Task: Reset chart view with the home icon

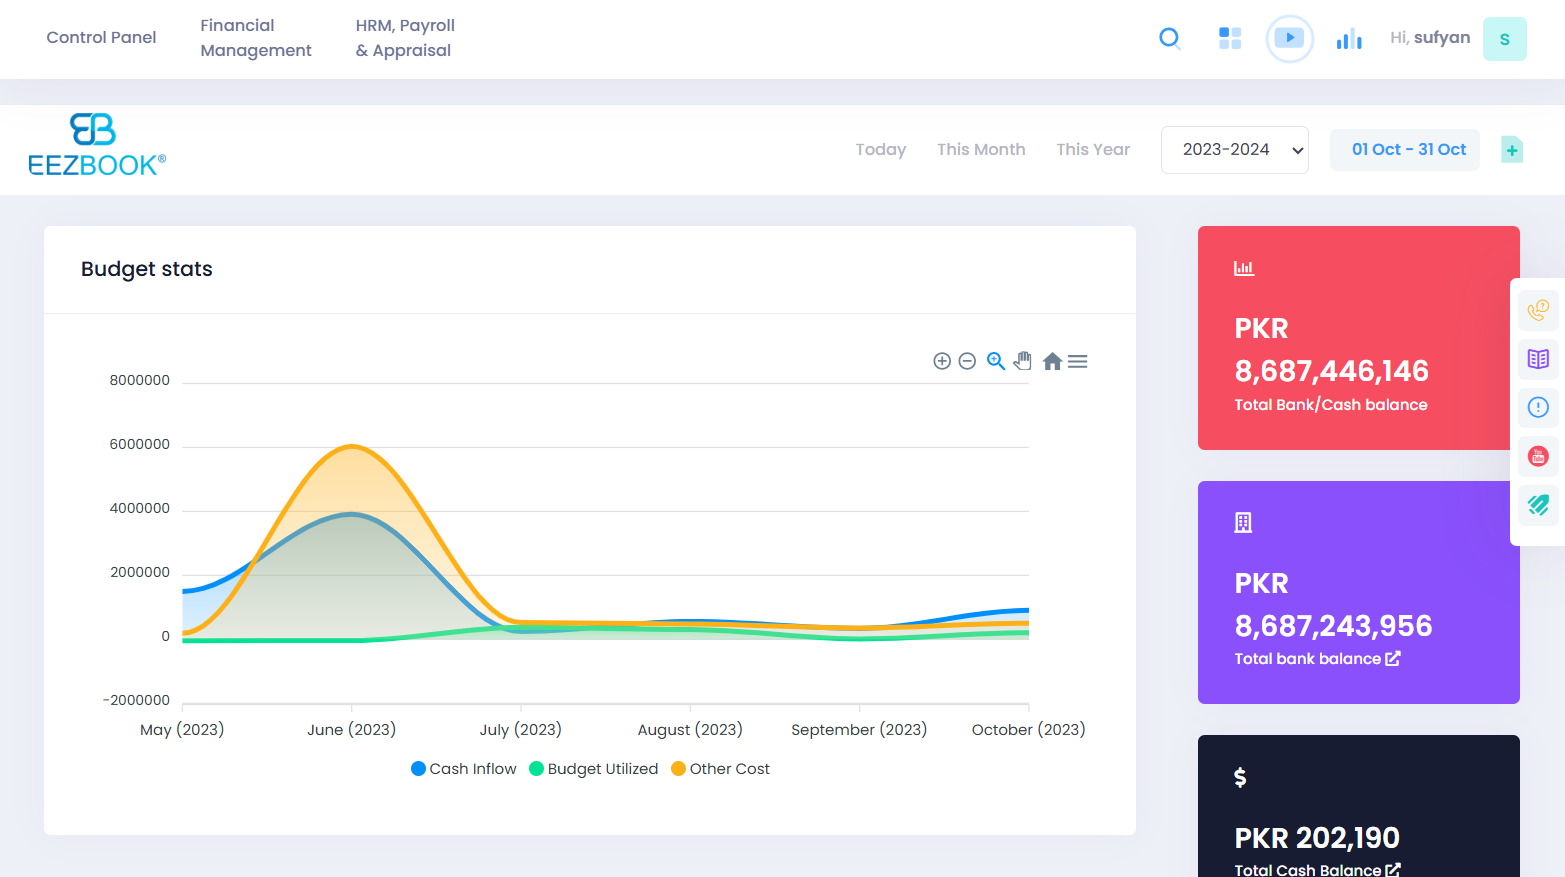Action: click(1052, 360)
